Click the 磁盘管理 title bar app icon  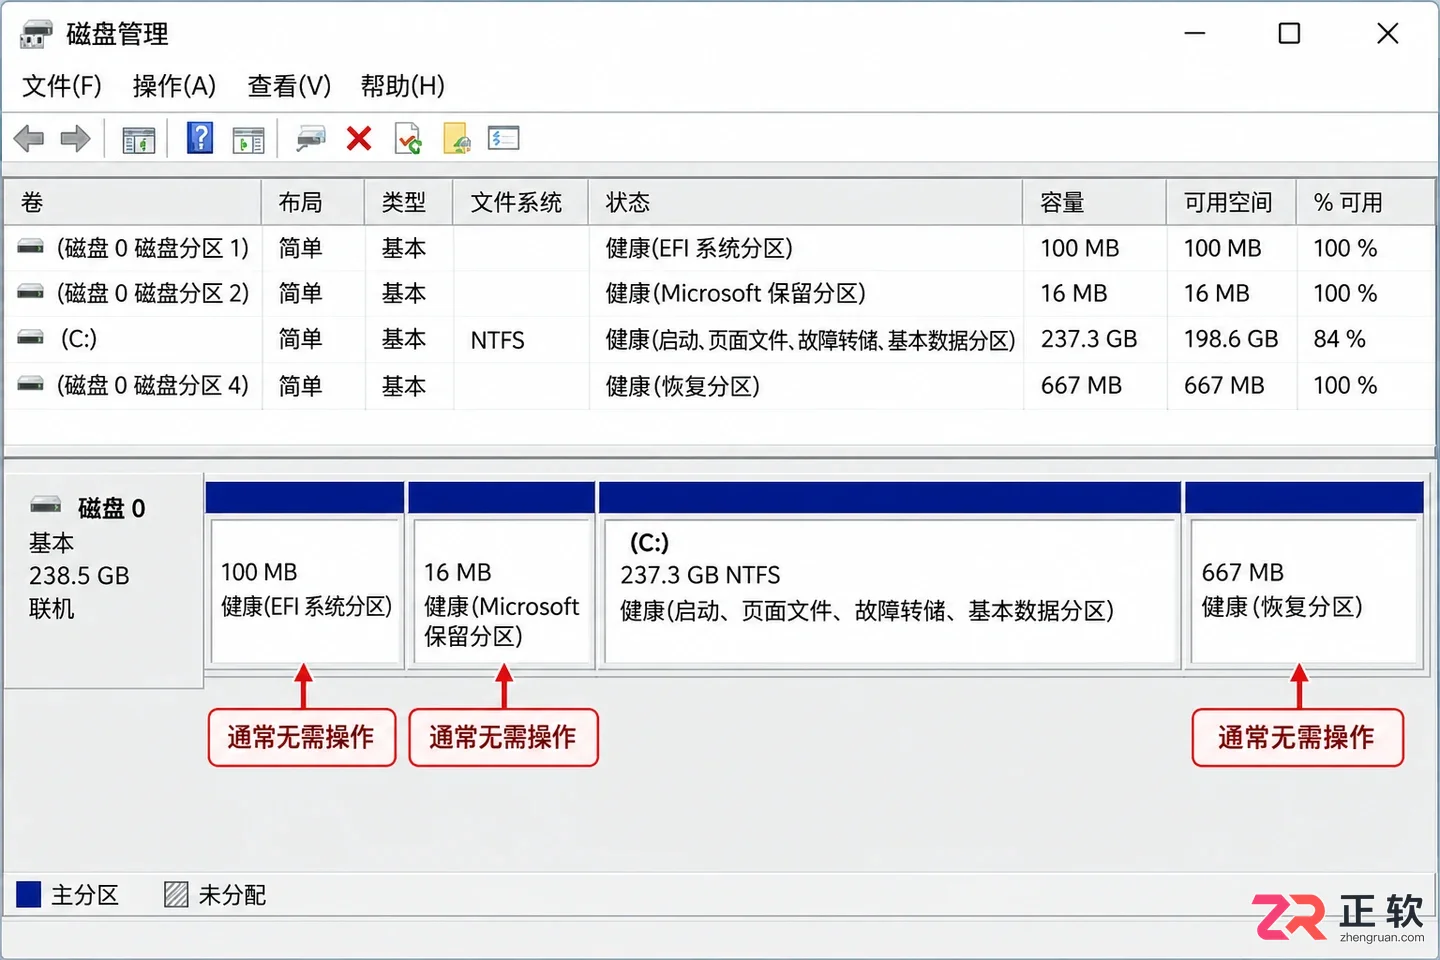click(x=36, y=34)
